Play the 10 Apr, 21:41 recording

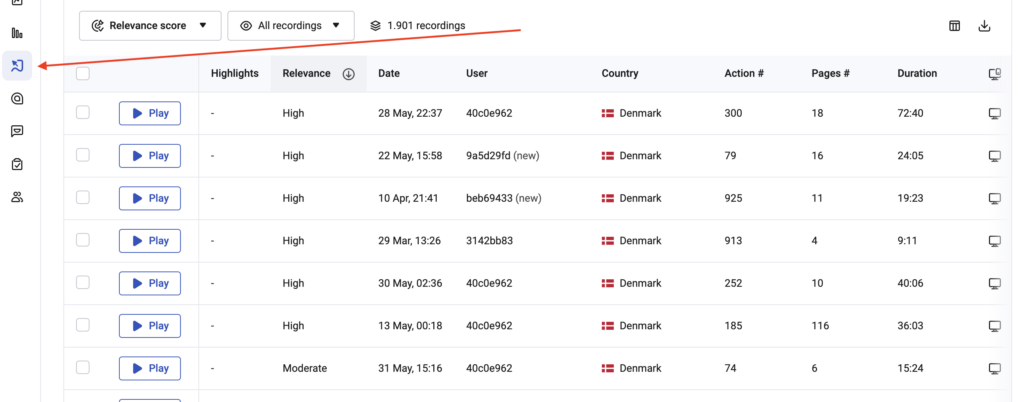click(150, 198)
